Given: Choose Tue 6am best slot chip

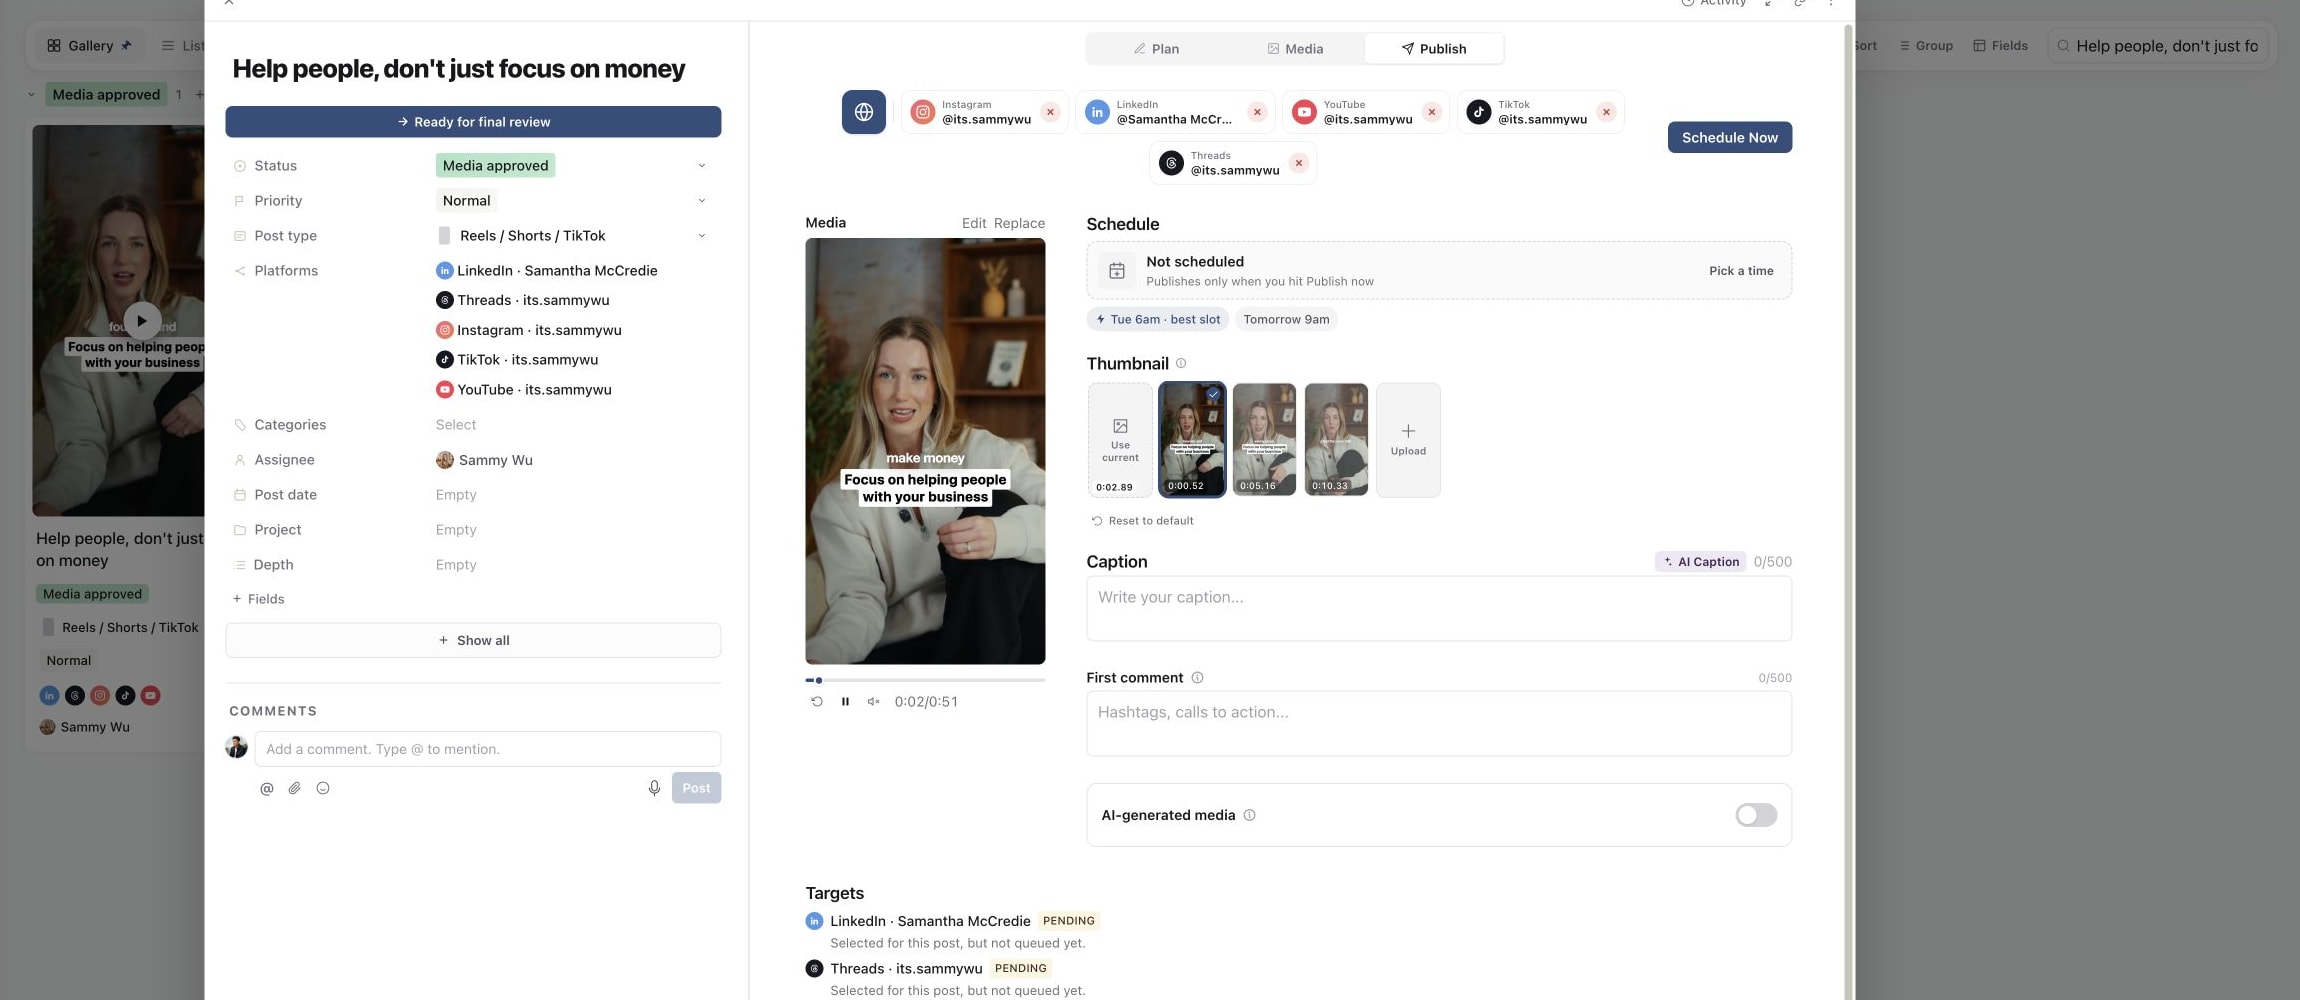Looking at the screenshot, I should point(1157,320).
